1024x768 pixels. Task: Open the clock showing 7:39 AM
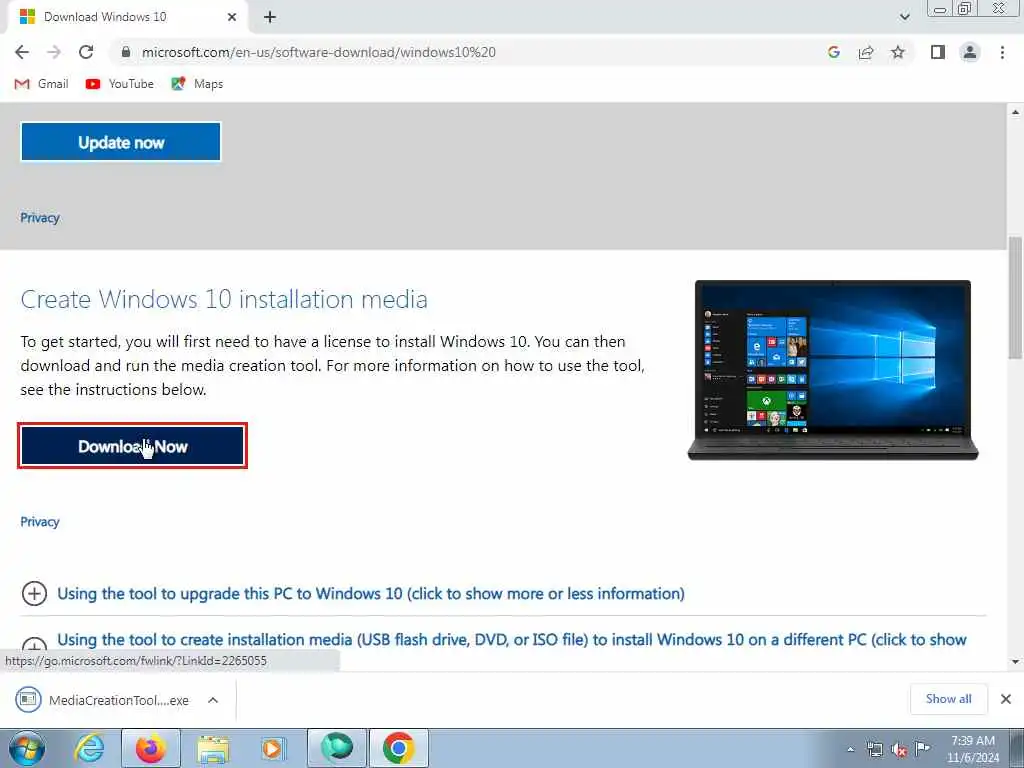pos(973,749)
